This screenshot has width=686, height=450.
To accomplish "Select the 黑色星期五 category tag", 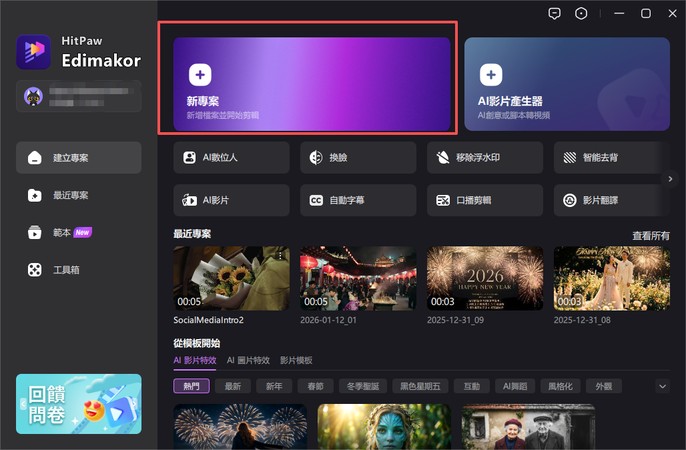I will tap(420, 386).
